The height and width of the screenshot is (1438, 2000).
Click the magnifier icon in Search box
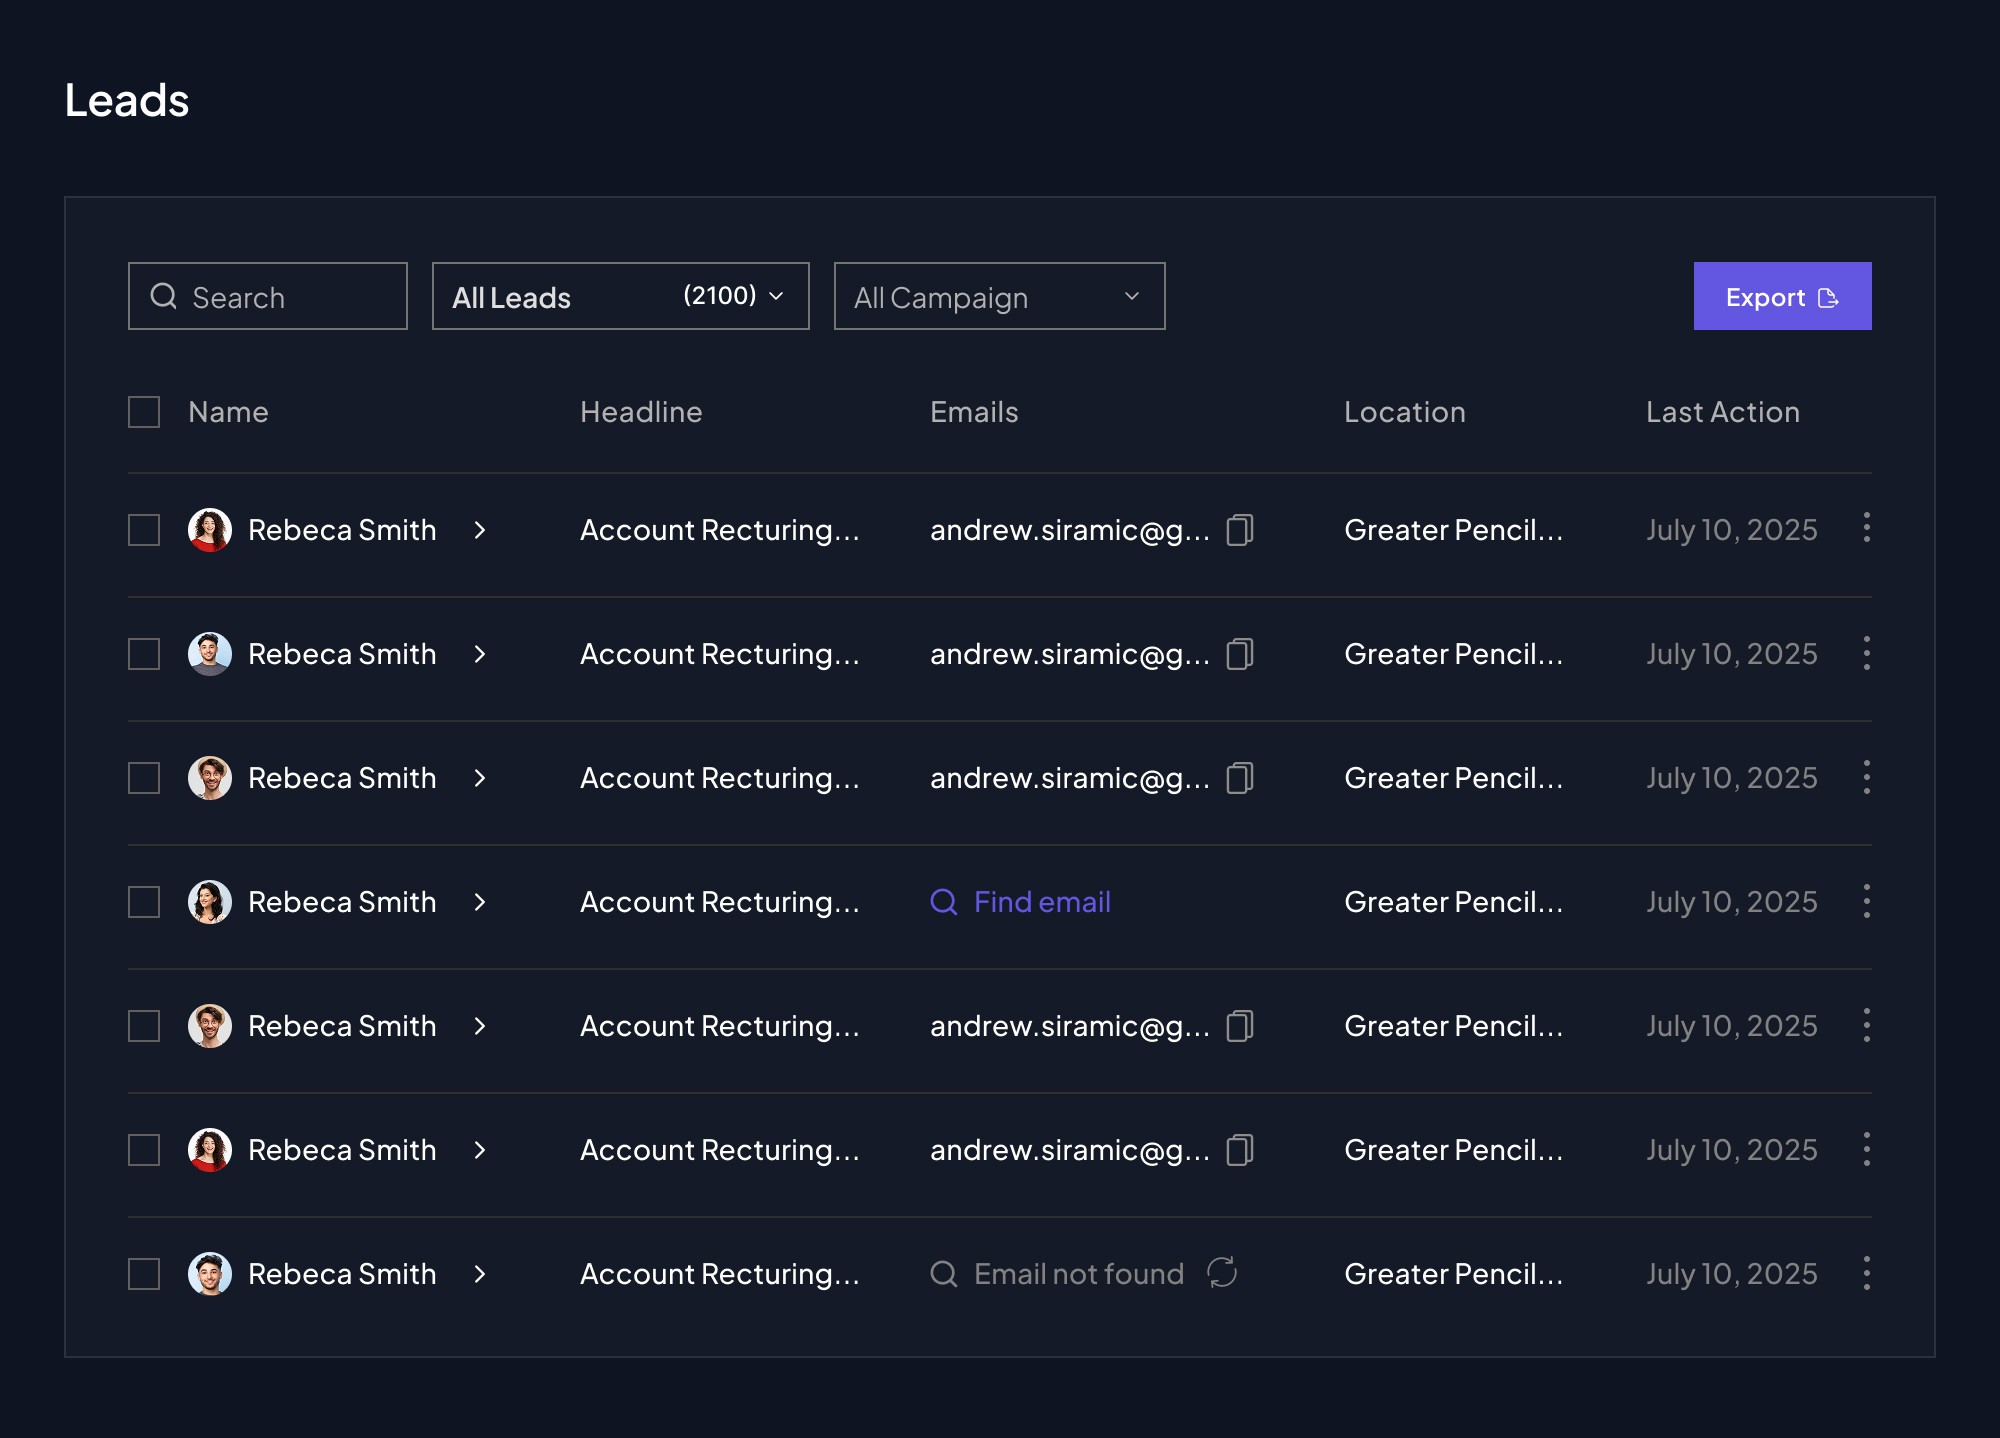pyautogui.click(x=163, y=296)
